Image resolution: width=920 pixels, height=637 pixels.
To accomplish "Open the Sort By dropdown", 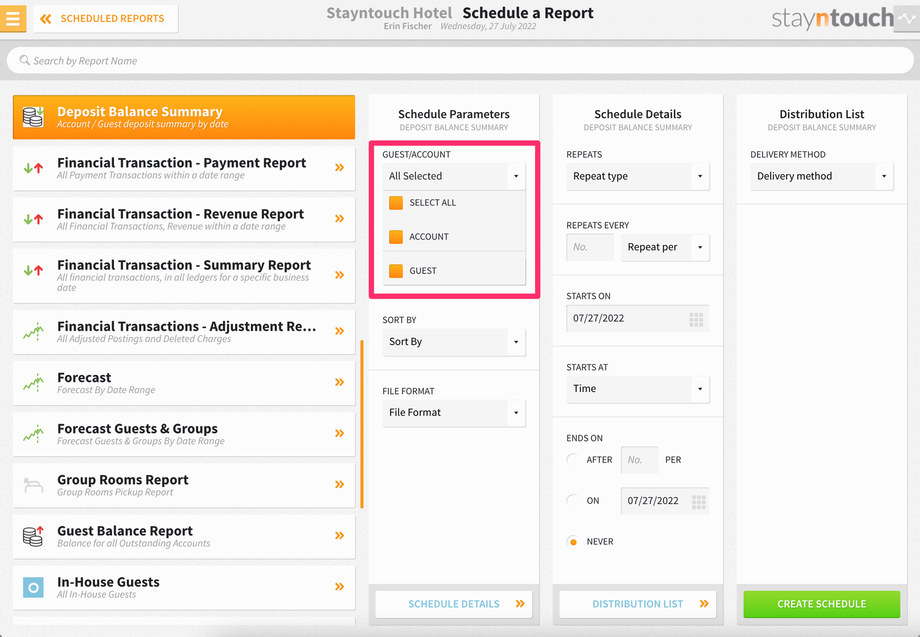I will pos(454,342).
